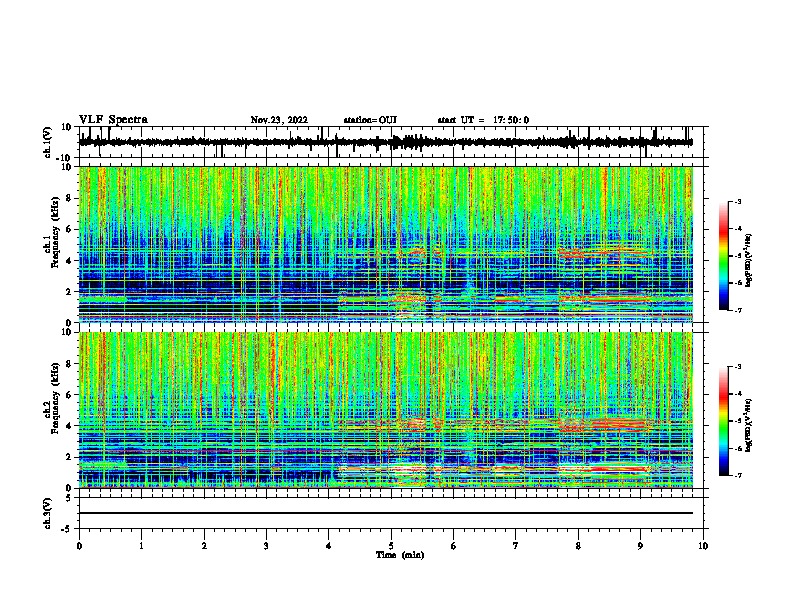Screen dimensions: 792x612
Task: Click the flat ch.3 voltage line
Action: pos(386,513)
